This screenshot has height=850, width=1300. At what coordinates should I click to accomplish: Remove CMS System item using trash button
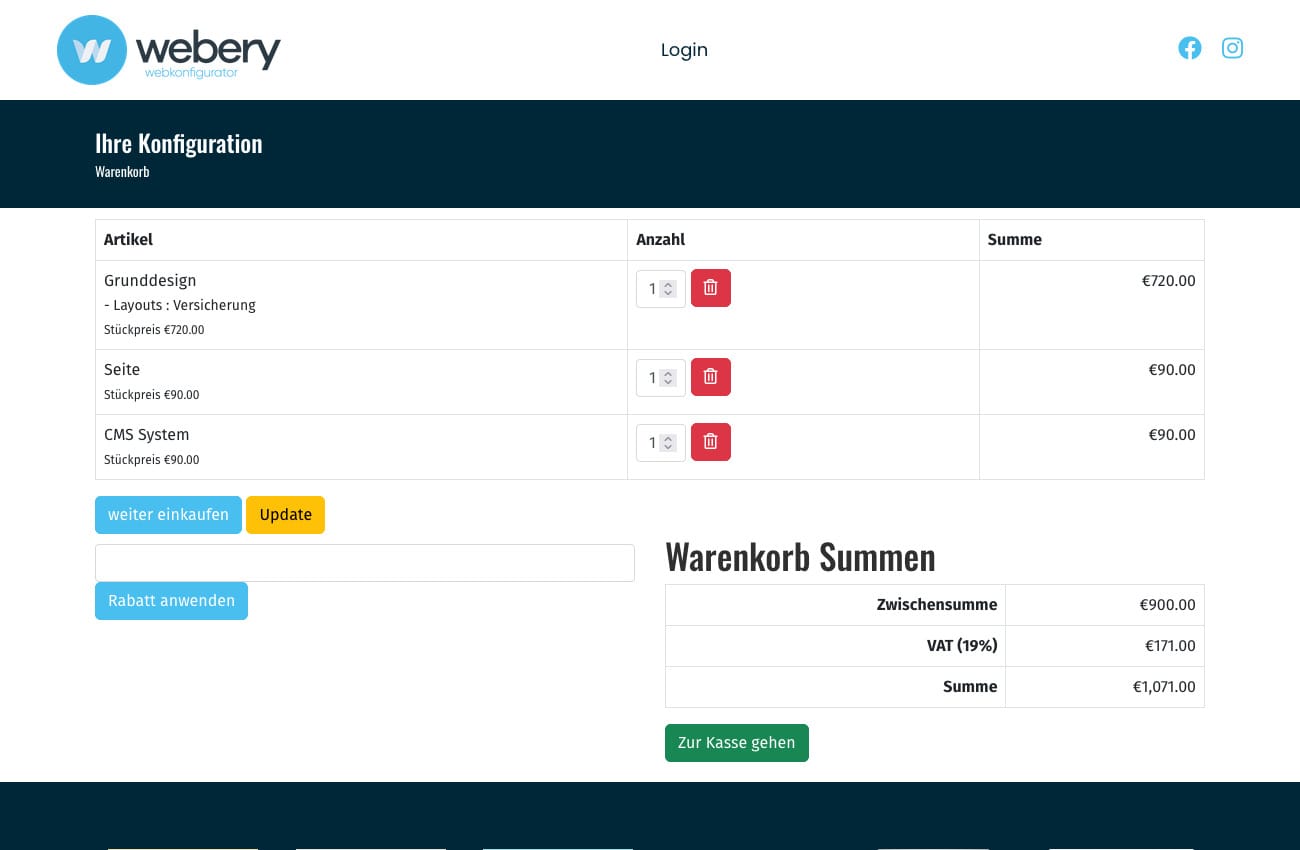(x=710, y=442)
